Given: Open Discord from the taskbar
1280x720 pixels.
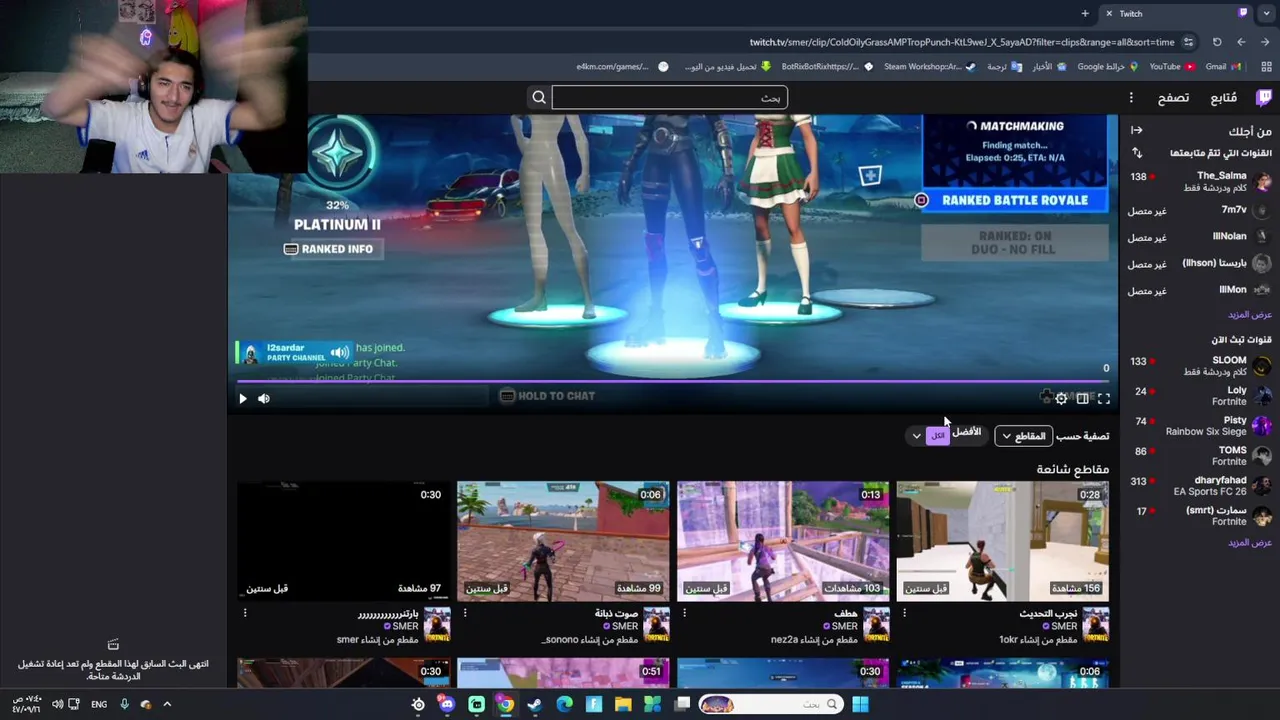Looking at the screenshot, I should 447,704.
